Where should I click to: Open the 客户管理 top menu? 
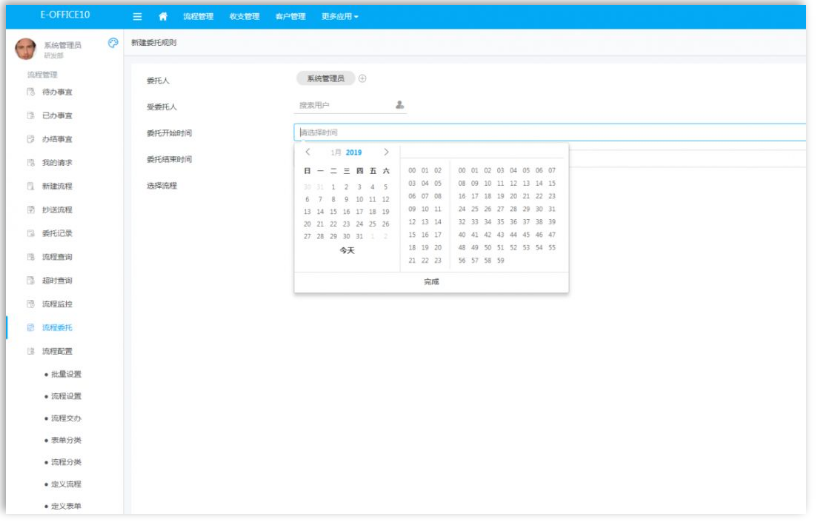(x=290, y=17)
